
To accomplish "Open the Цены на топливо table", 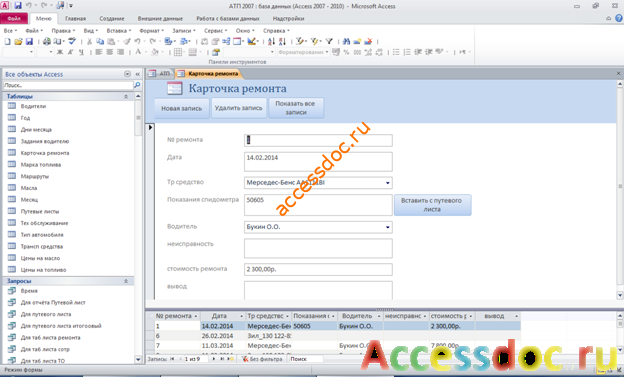I will (43, 270).
